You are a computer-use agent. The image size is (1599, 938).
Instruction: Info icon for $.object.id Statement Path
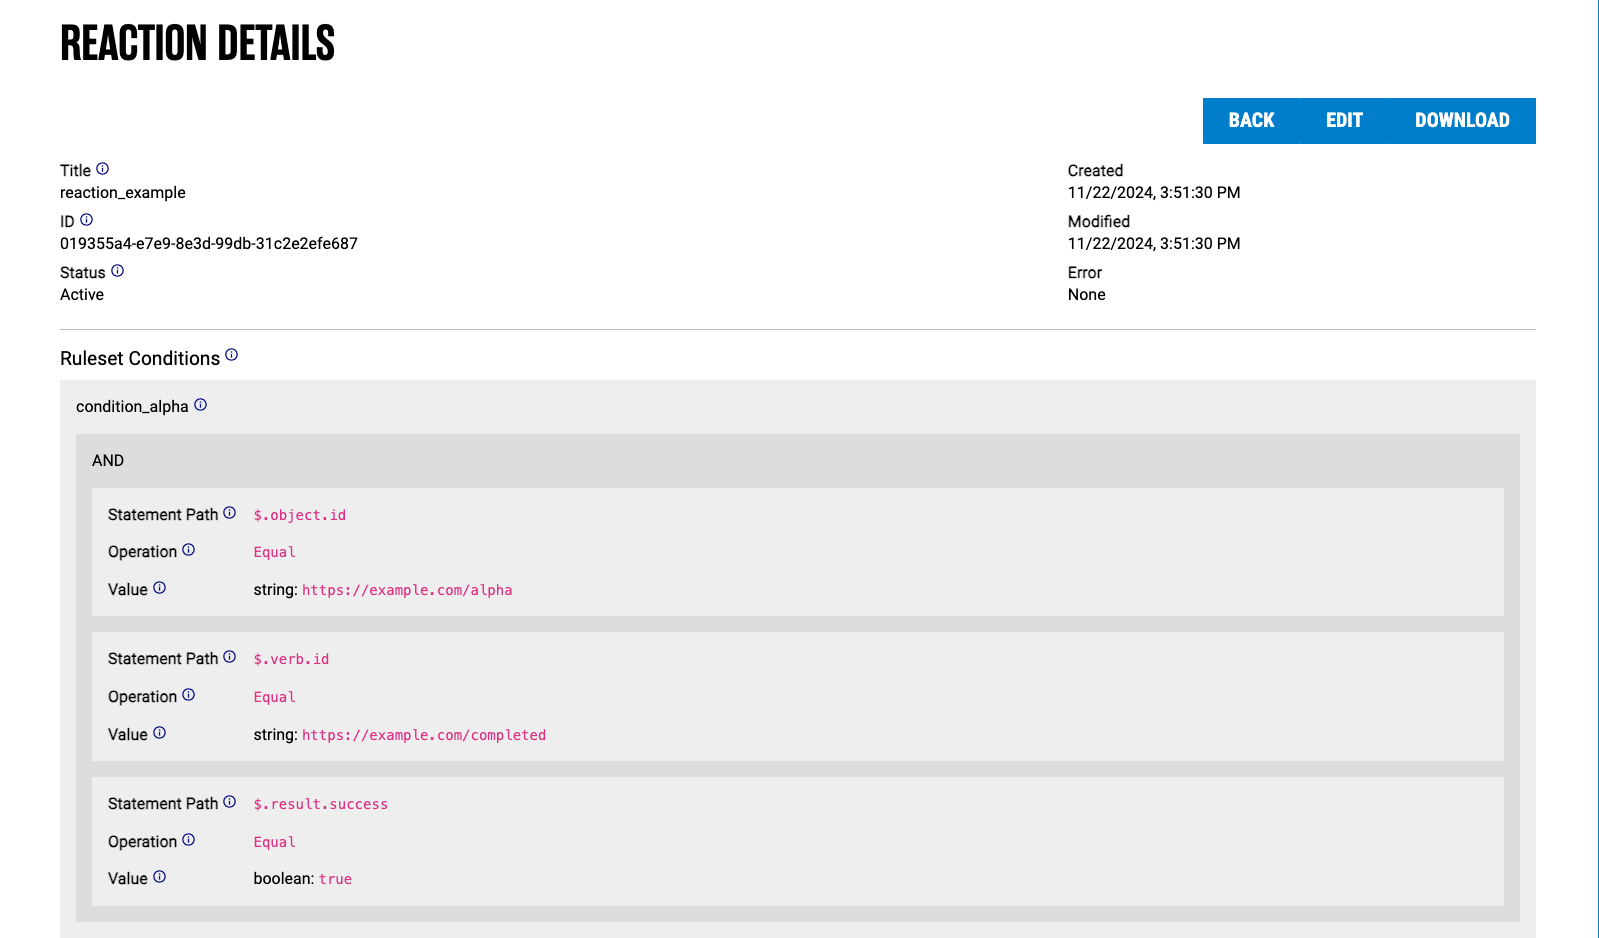pyautogui.click(x=229, y=513)
